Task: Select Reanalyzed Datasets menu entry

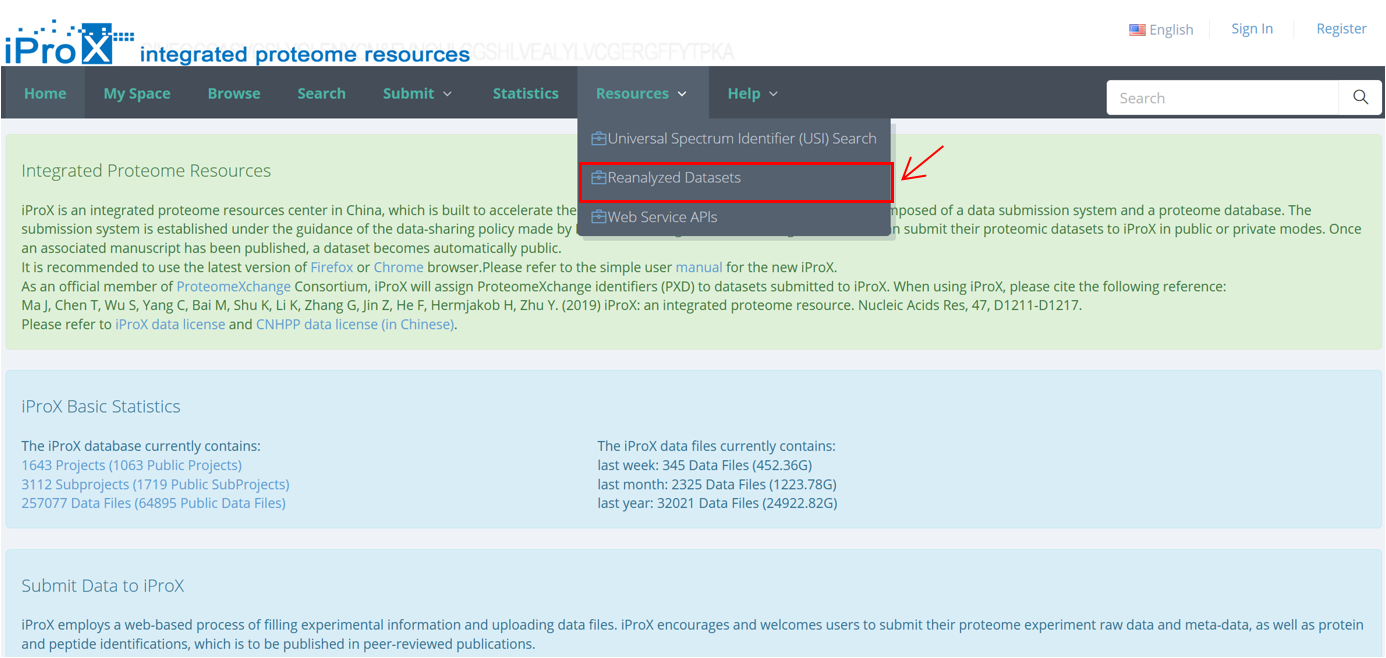Action: tap(734, 178)
